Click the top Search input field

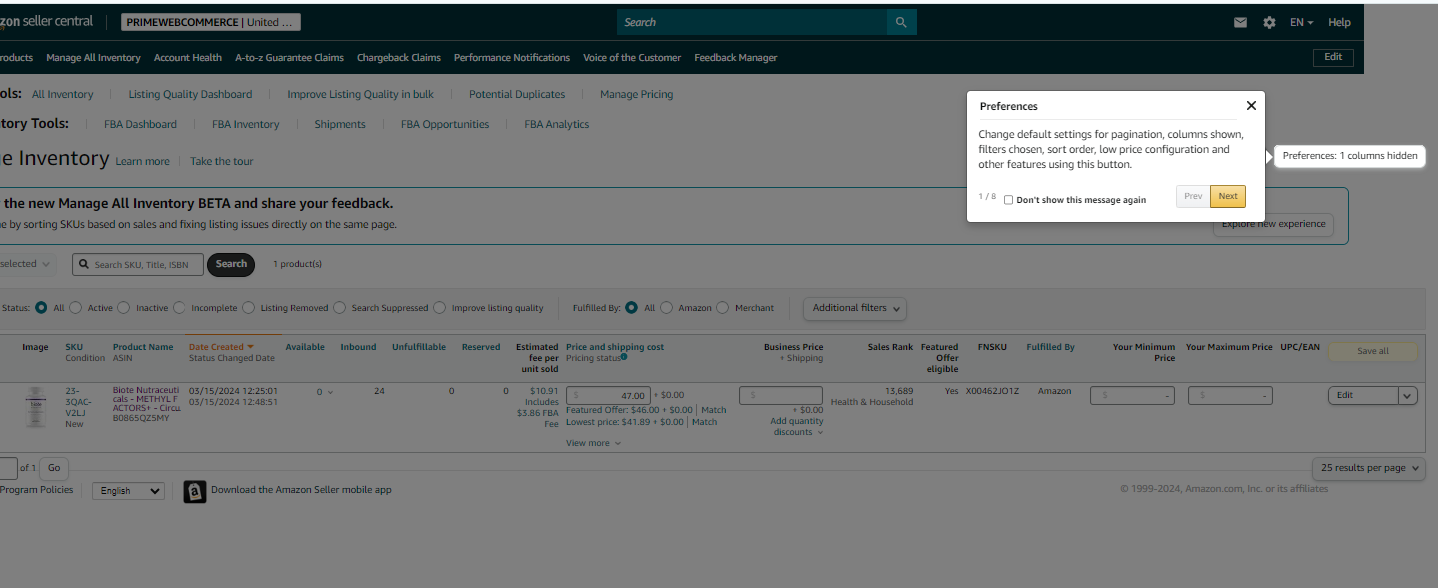click(752, 22)
